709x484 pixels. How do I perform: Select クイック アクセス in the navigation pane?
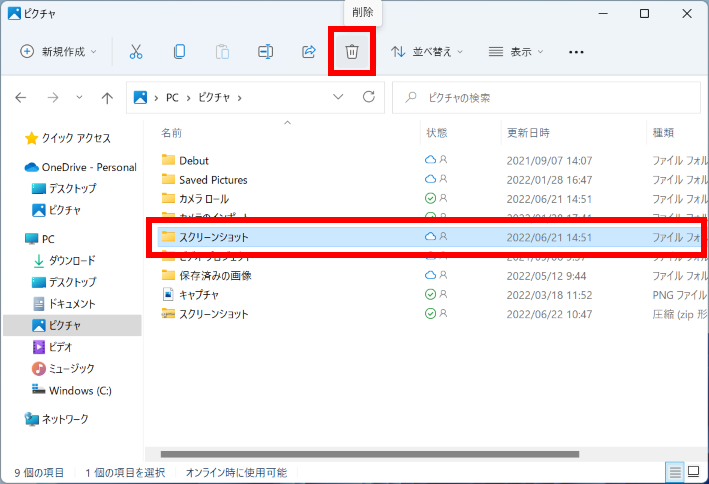tap(68, 138)
